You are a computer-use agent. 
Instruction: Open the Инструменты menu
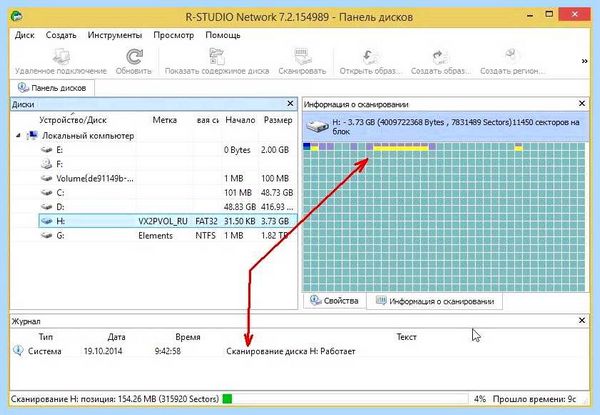coord(115,35)
